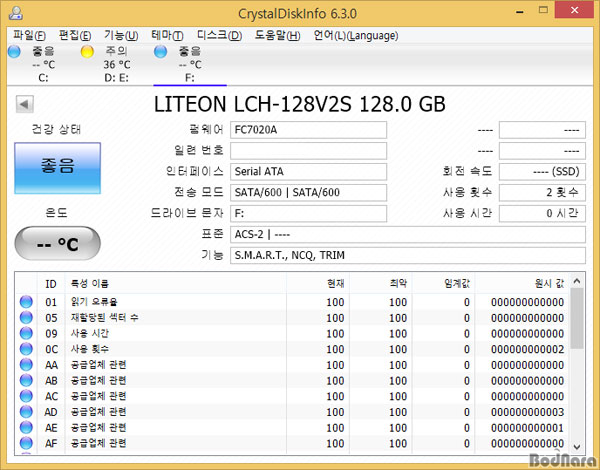Image resolution: width=600 pixels, height=470 pixels.
Task: Open the 기능(U) menu
Action: click(121, 36)
